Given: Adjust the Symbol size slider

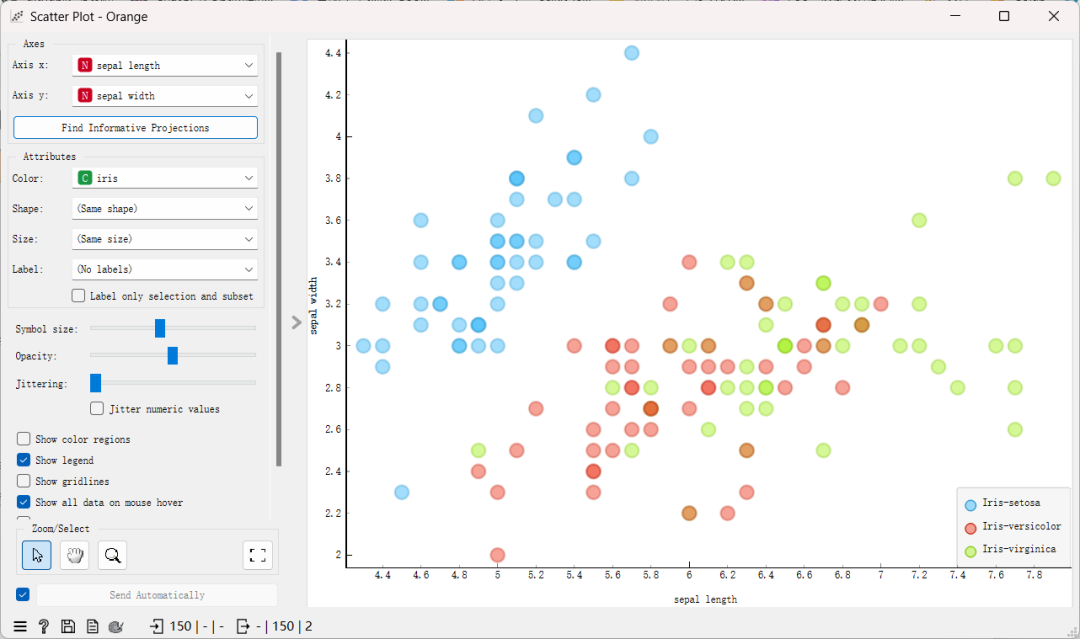Looking at the screenshot, I should click(x=160, y=328).
